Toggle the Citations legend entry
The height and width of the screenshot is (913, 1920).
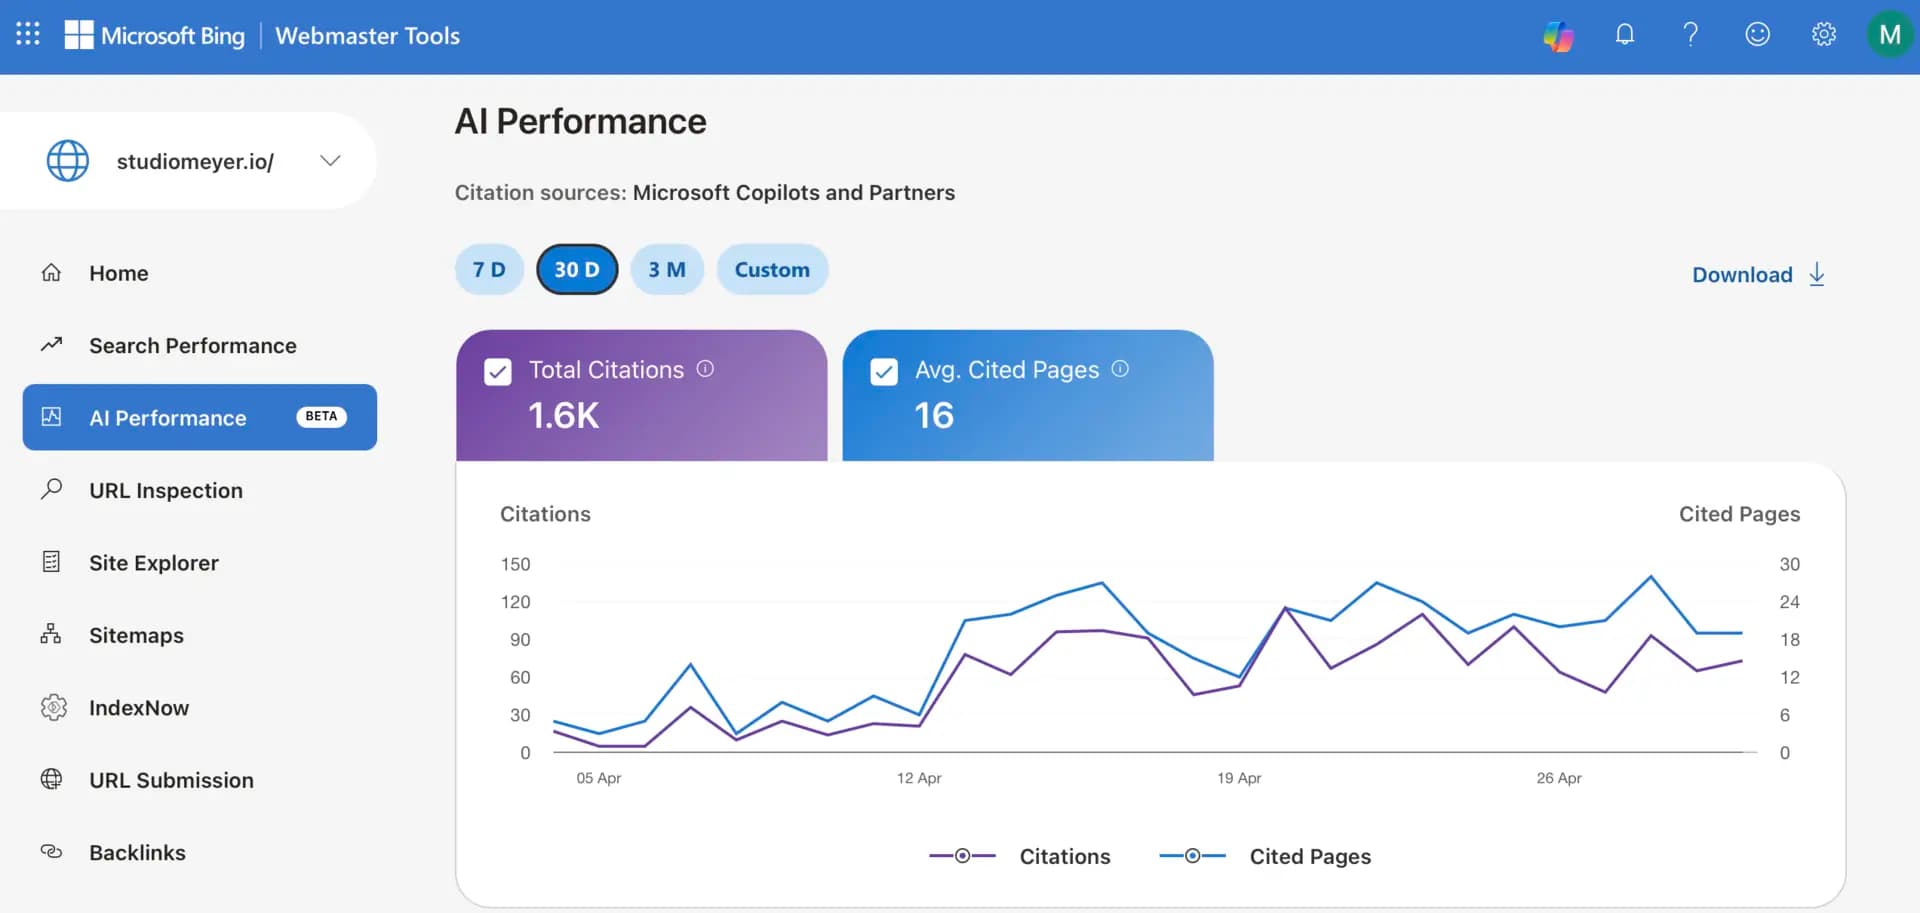click(1019, 856)
